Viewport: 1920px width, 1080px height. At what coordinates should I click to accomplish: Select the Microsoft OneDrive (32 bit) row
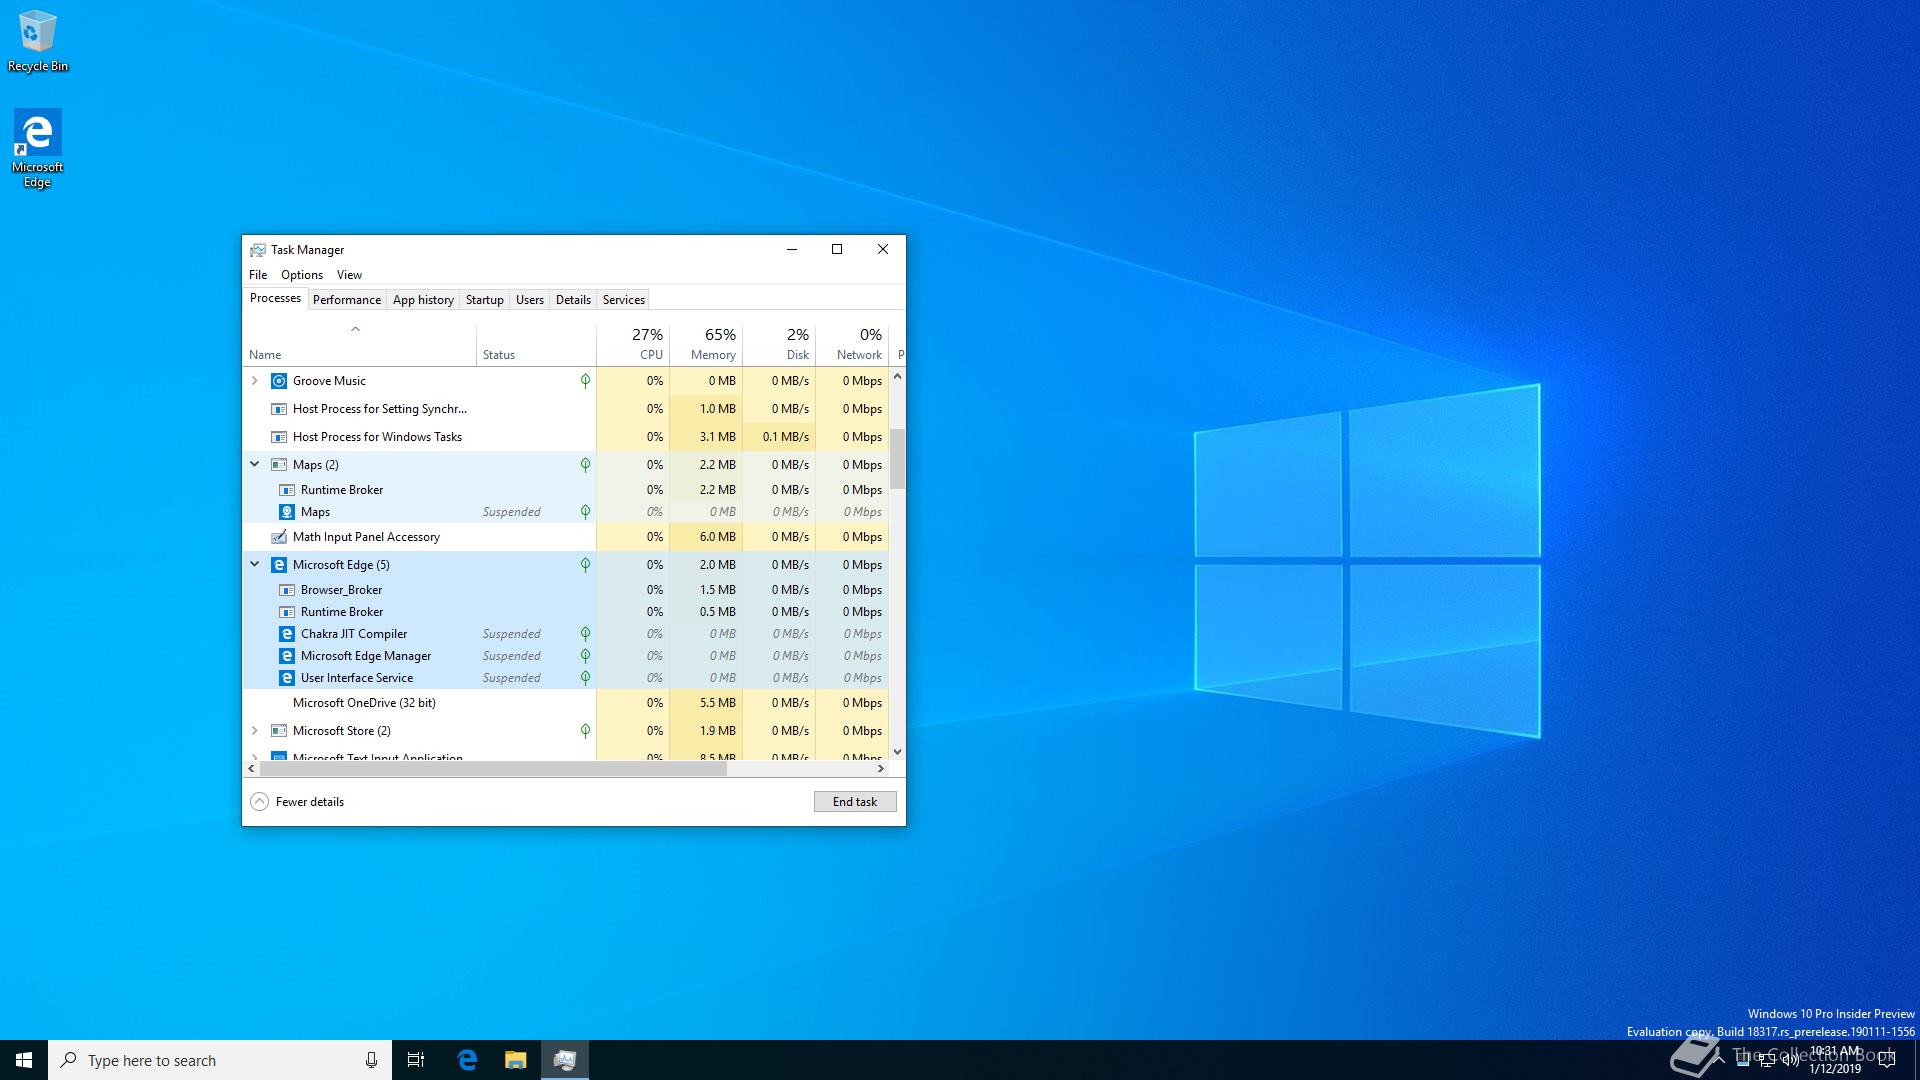click(x=566, y=703)
